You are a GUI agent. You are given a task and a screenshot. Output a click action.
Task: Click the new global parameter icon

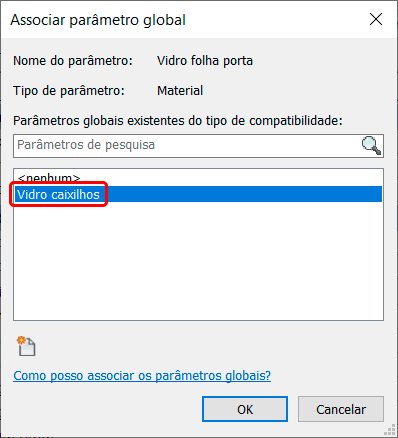(x=26, y=346)
